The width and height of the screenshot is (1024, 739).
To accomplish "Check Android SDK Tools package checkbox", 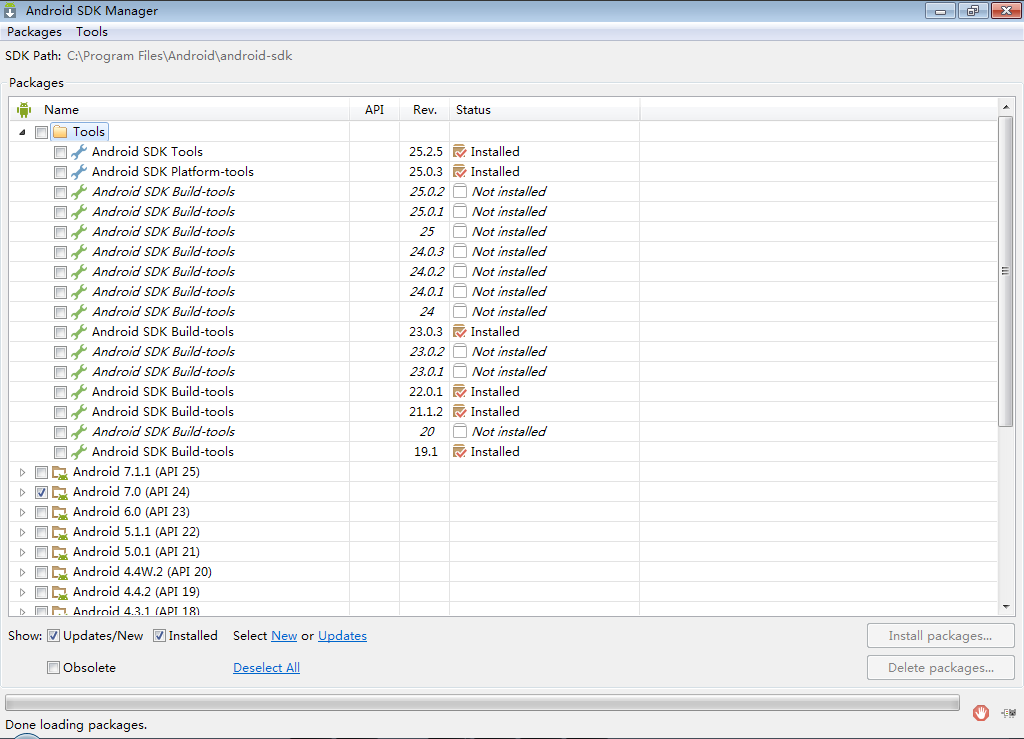I will (x=60, y=152).
